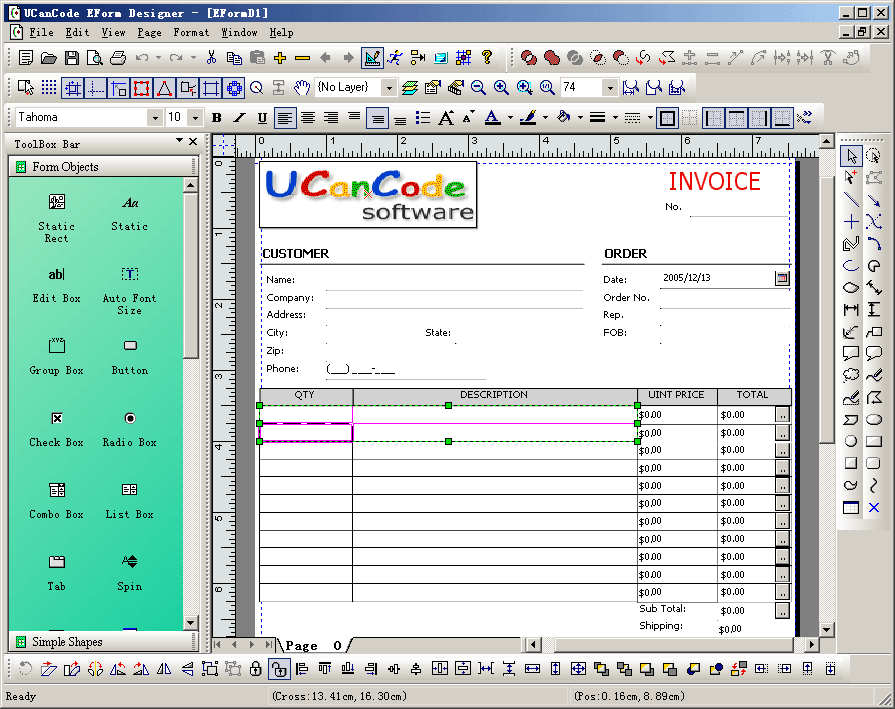Viewport: 895px width, 709px height.
Task: Click the Copy icon
Action: tap(234, 58)
